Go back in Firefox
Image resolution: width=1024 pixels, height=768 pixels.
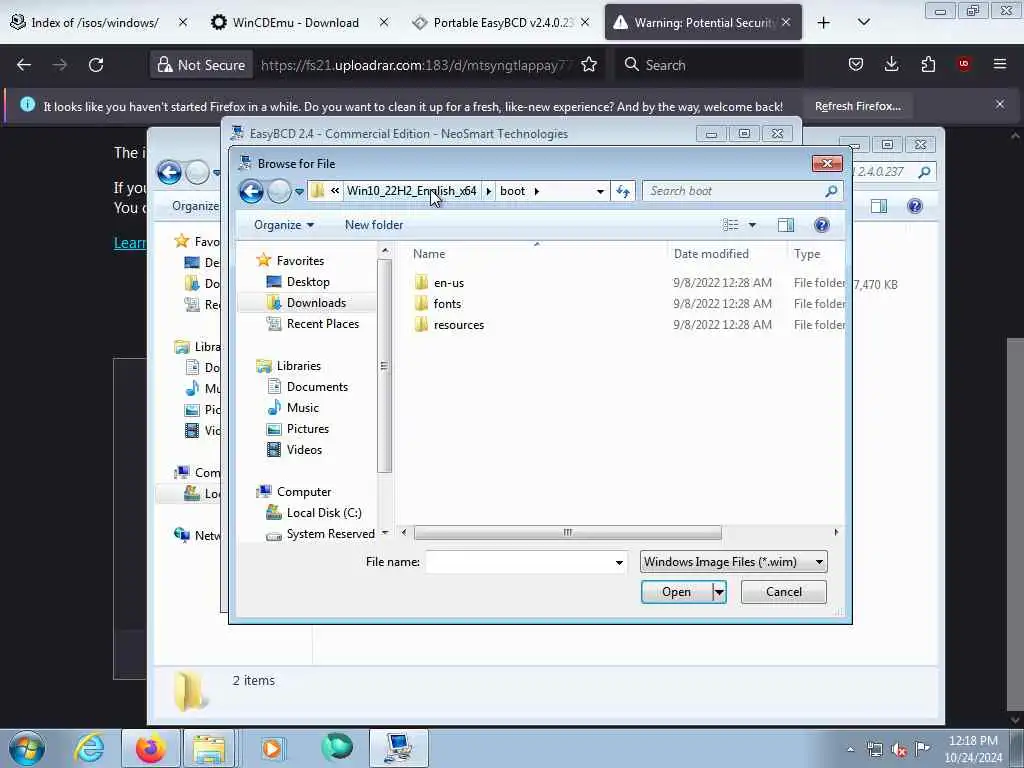coord(24,65)
